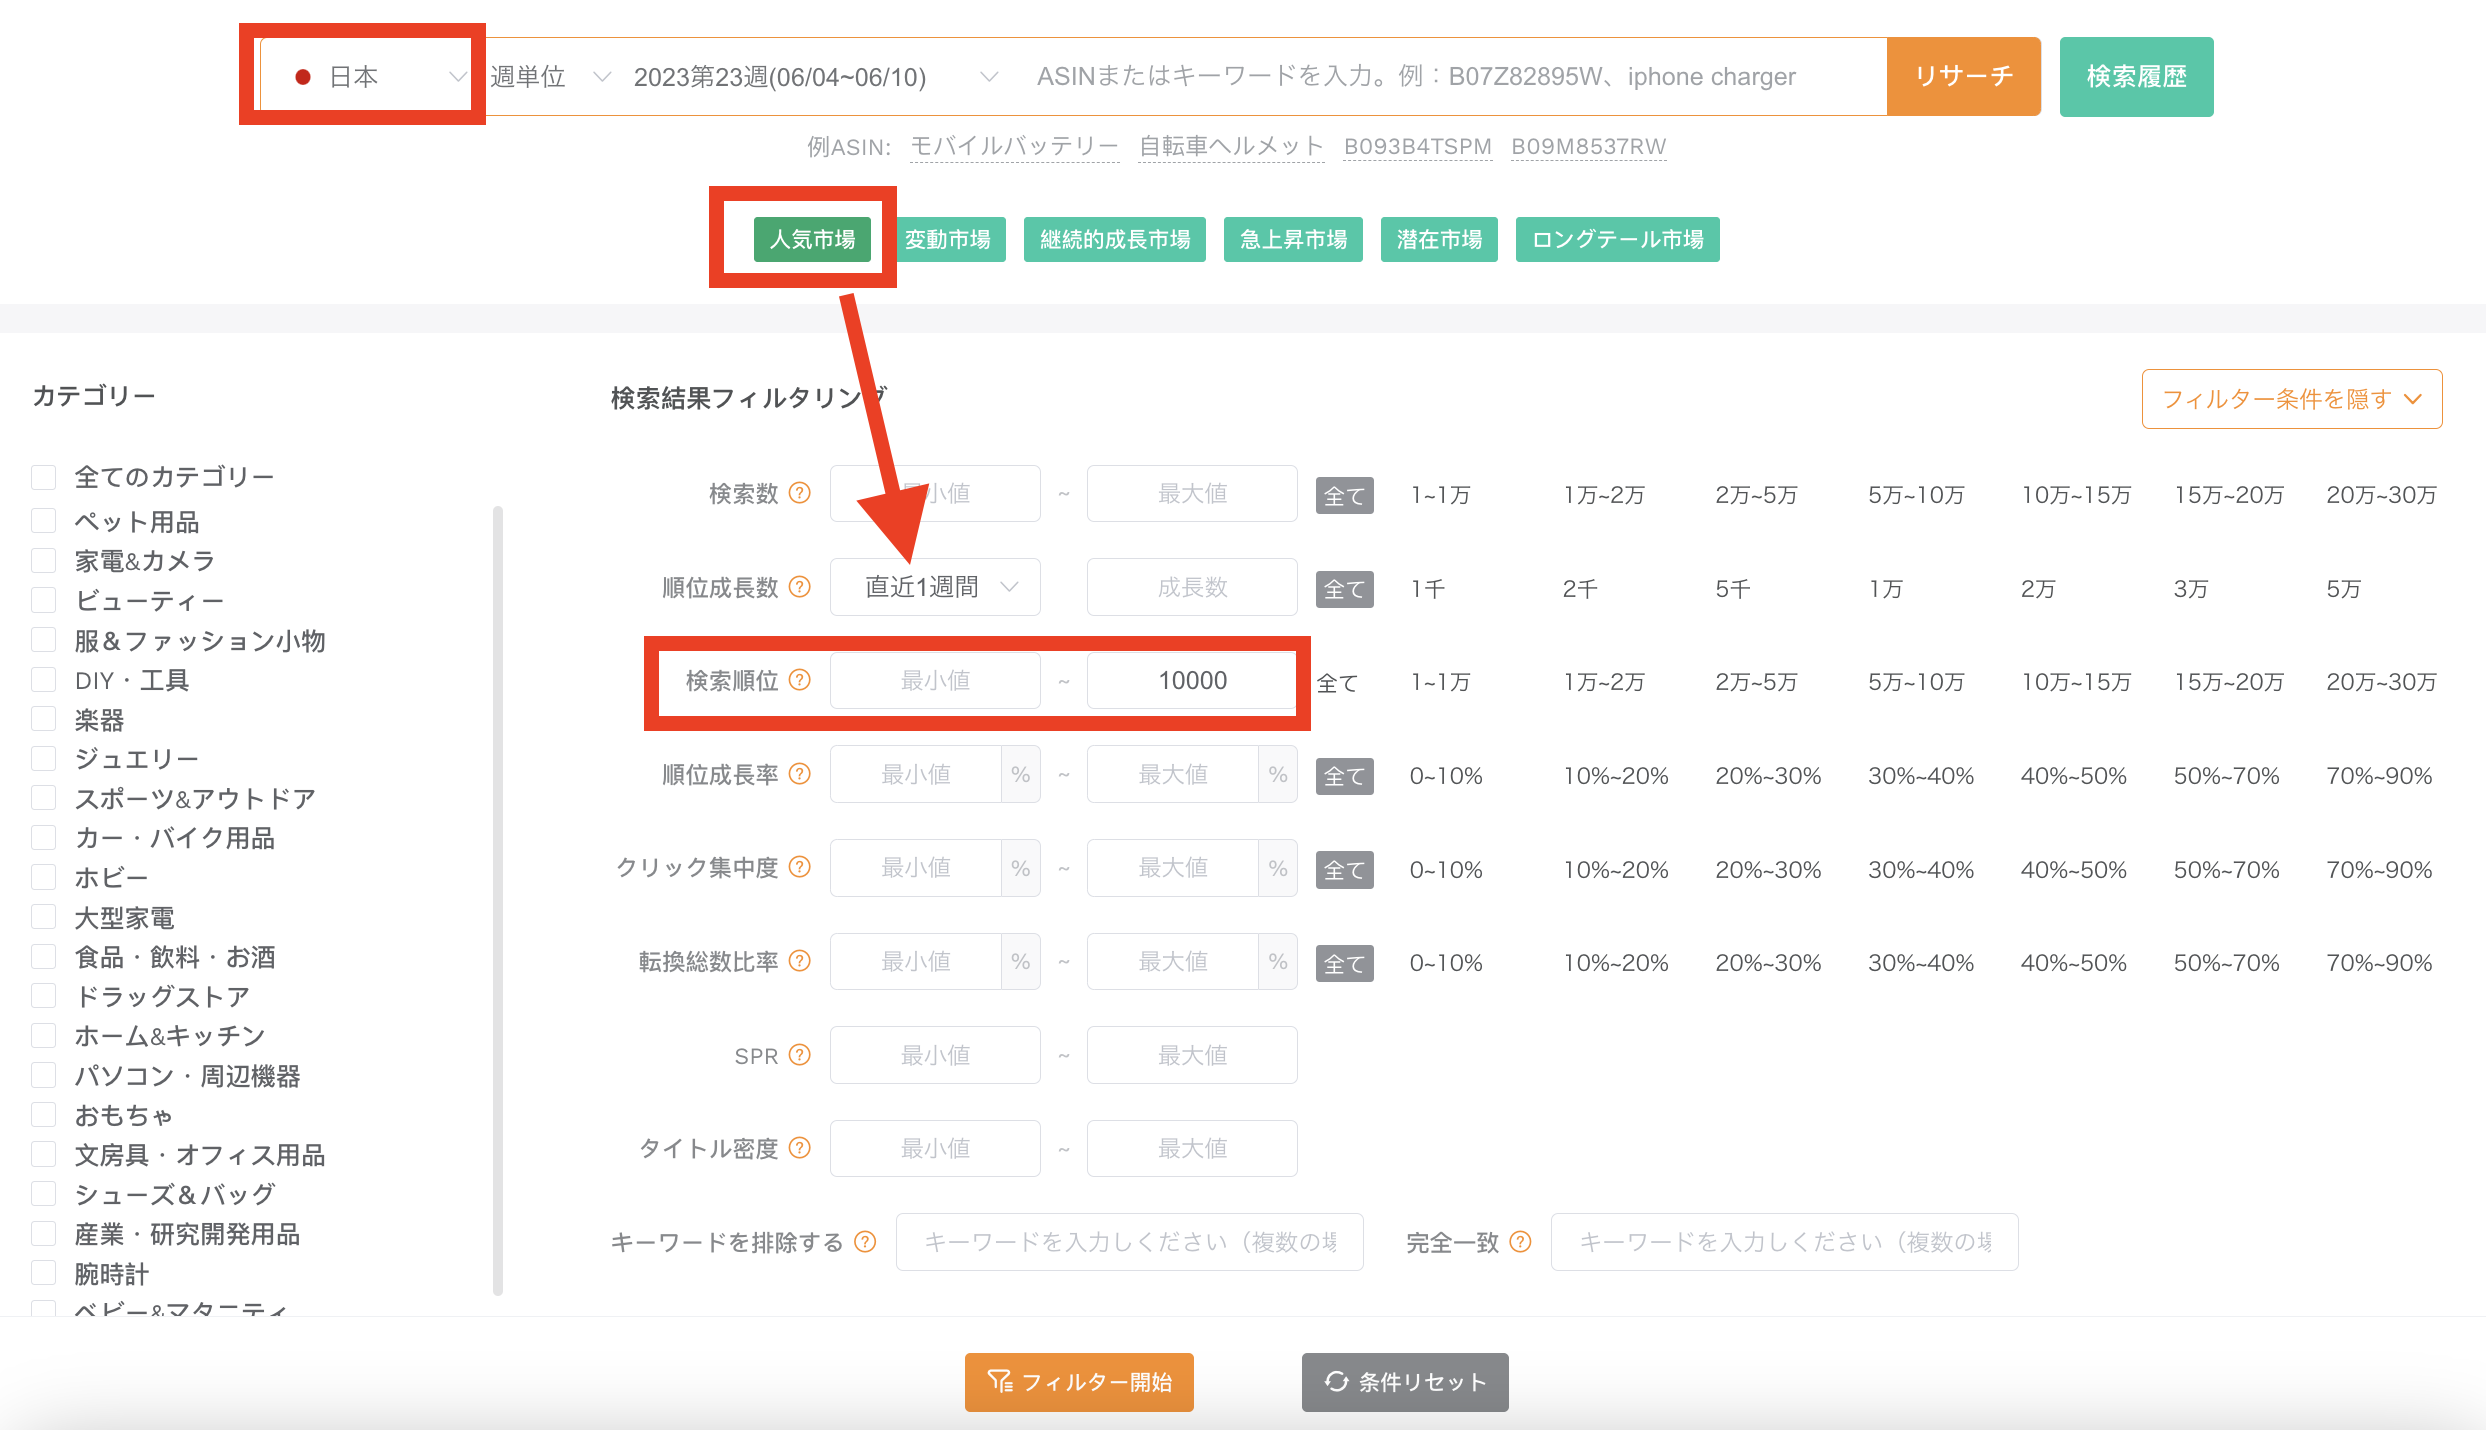Click the リサーチ button
This screenshot has width=2486, height=1430.
1964,77
